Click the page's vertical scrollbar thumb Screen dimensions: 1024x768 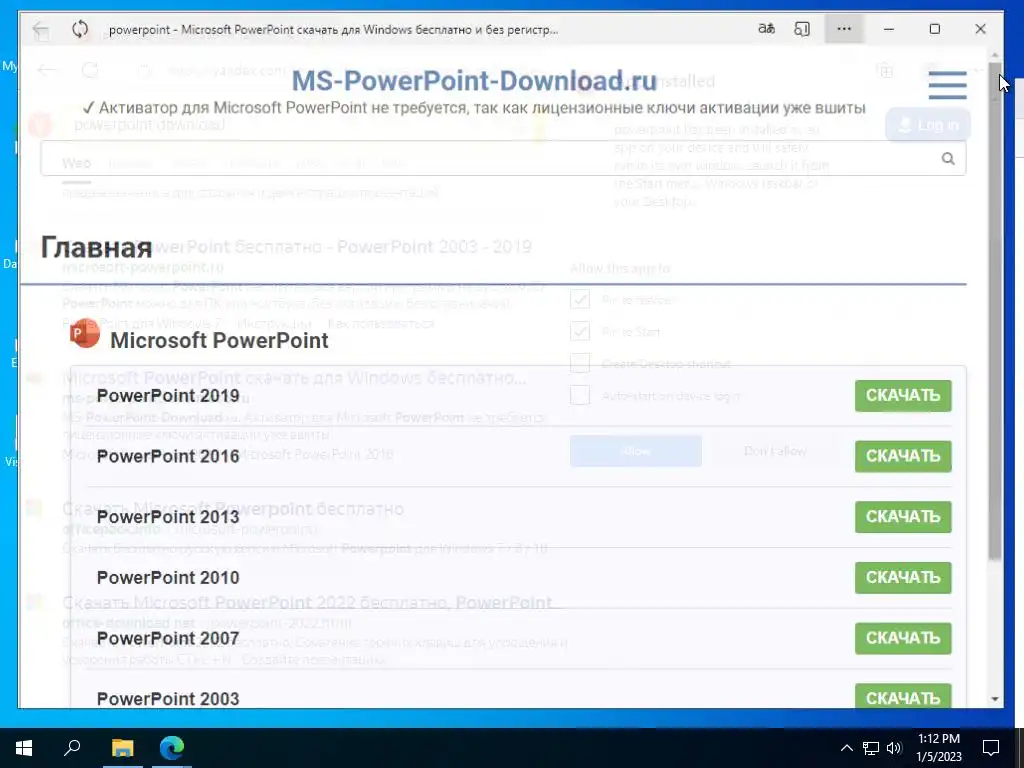995,312
